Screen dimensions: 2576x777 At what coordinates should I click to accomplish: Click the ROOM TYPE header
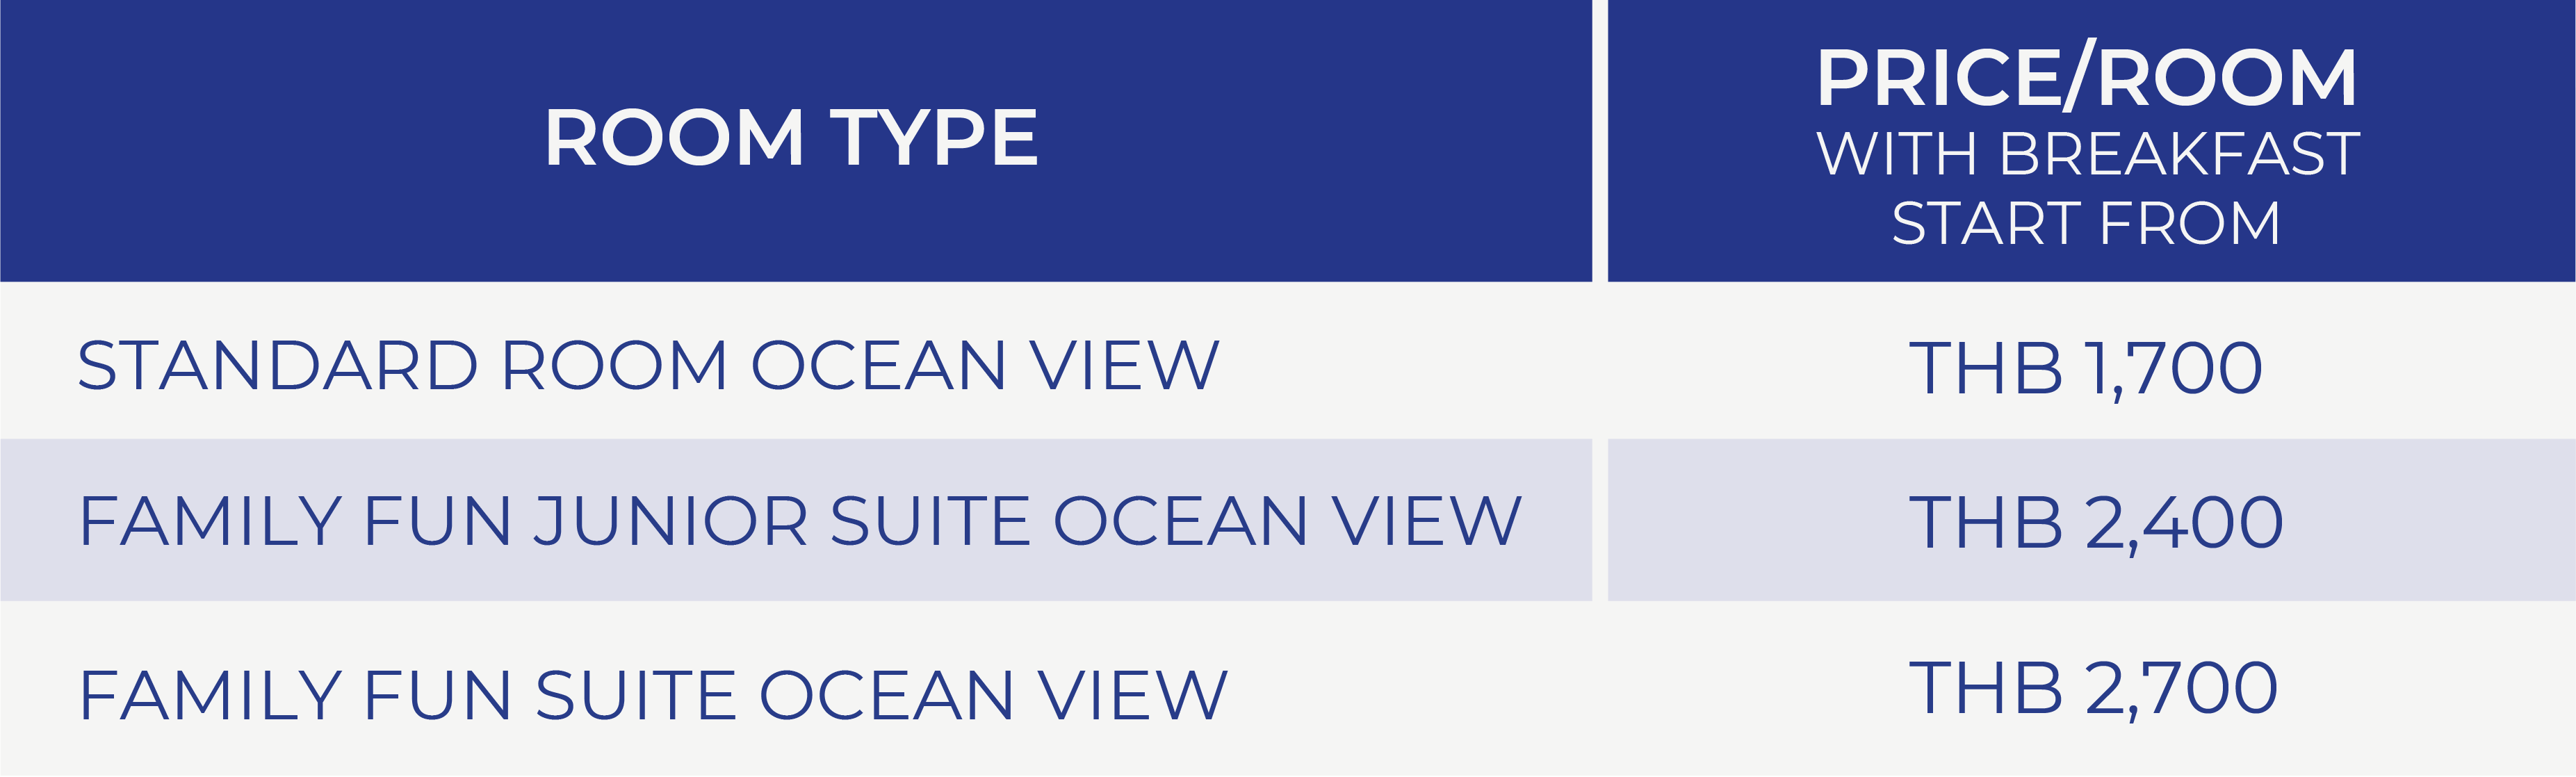(791, 138)
